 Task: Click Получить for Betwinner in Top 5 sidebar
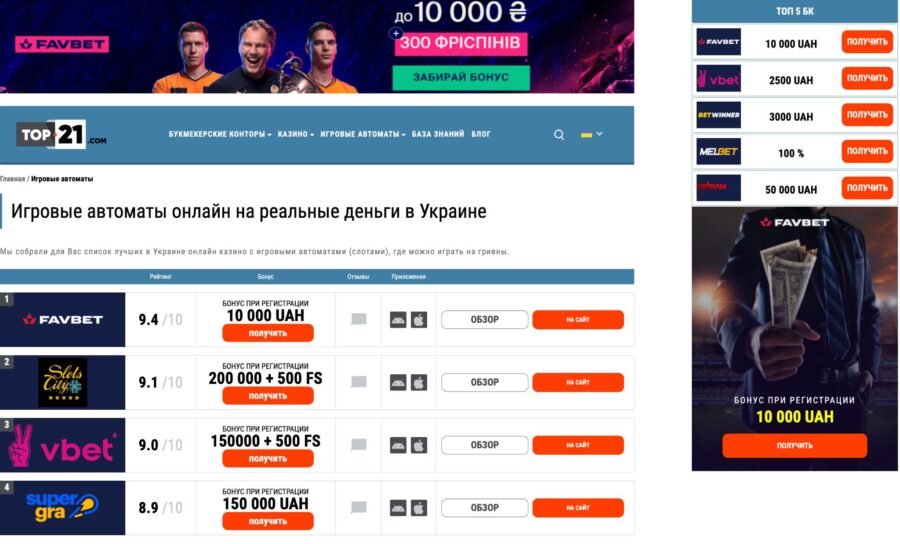click(x=867, y=115)
